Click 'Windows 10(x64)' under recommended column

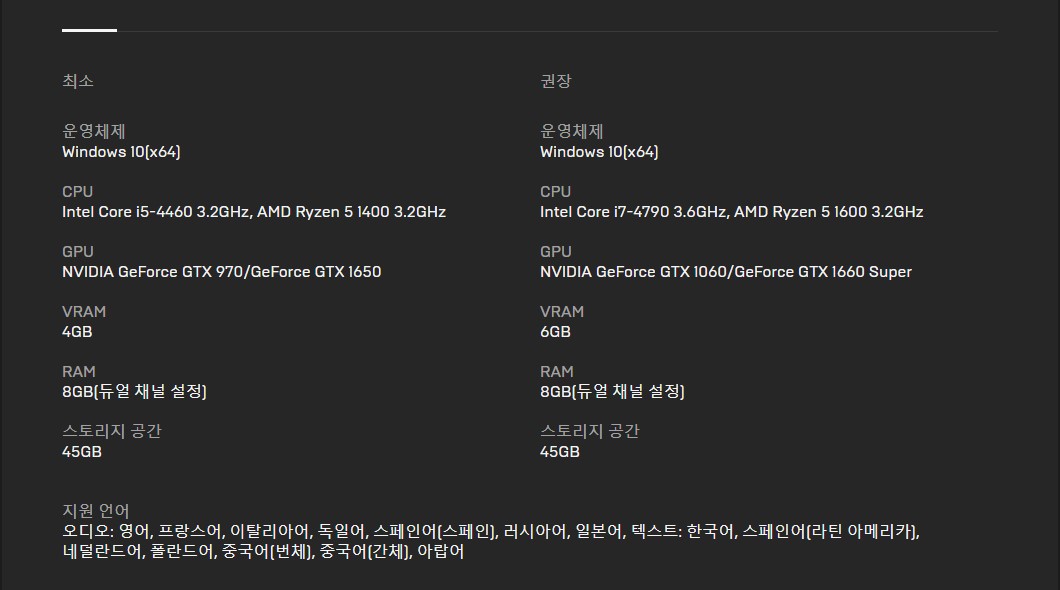[x=599, y=152]
